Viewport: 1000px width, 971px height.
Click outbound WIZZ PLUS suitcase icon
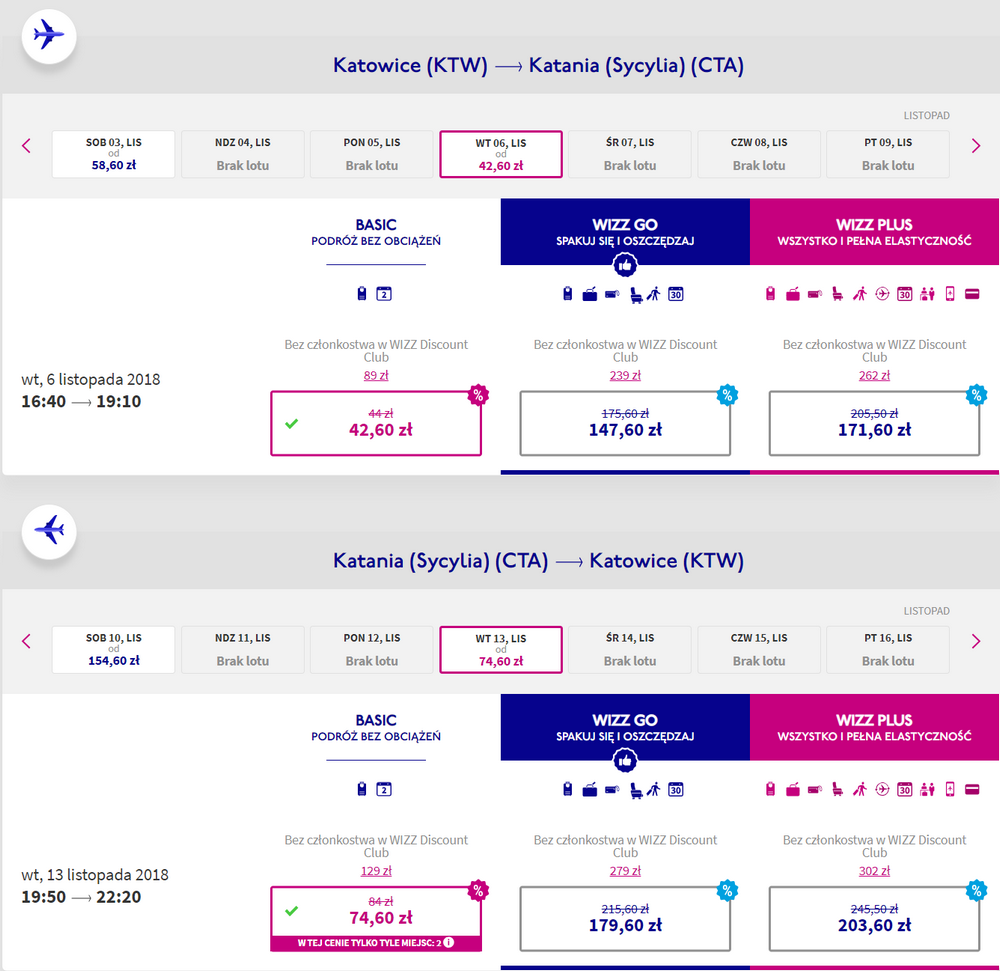(x=793, y=294)
